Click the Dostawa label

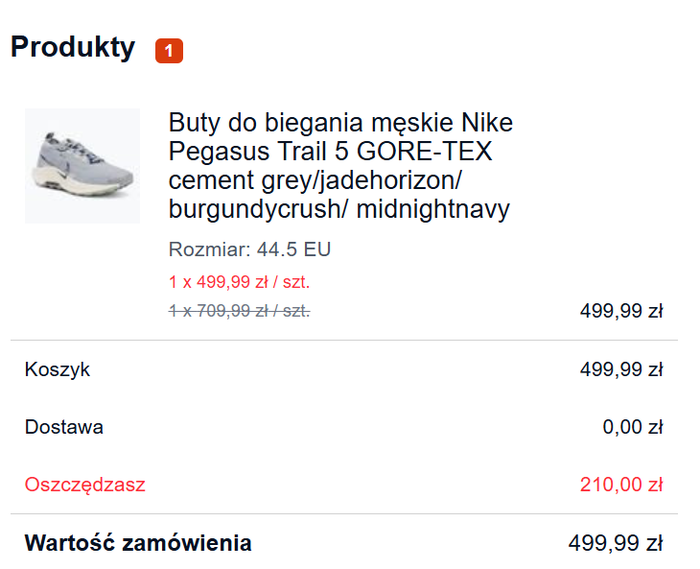(x=64, y=427)
